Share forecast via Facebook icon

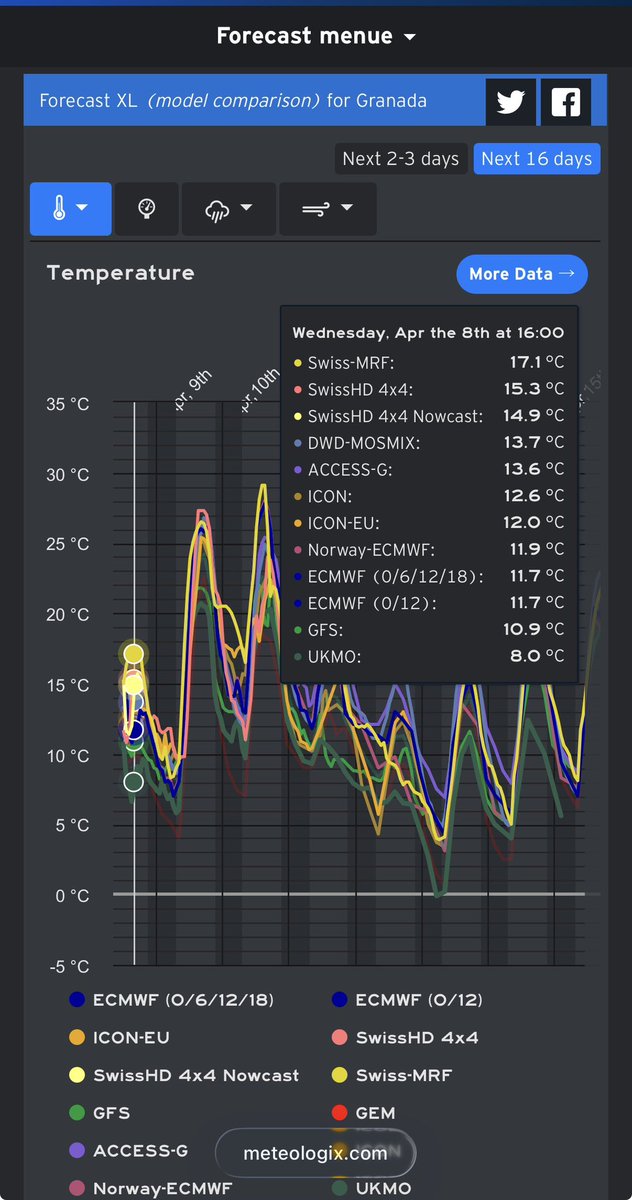[x=565, y=102]
